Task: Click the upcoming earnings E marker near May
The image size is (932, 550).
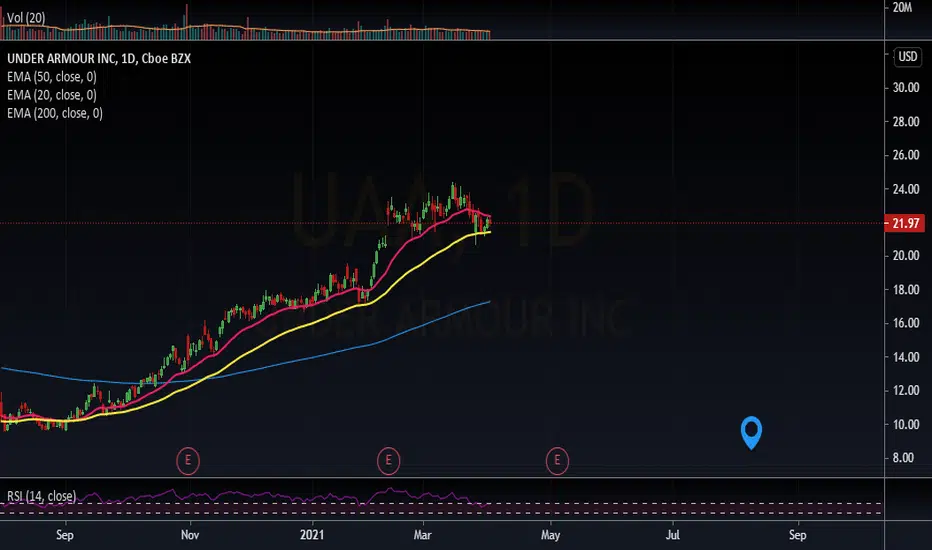Action: tap(557, 460)
